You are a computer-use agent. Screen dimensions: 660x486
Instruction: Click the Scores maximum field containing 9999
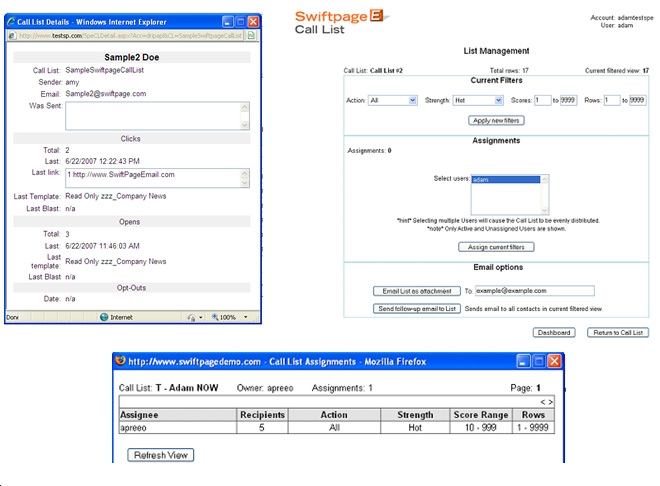568,100
